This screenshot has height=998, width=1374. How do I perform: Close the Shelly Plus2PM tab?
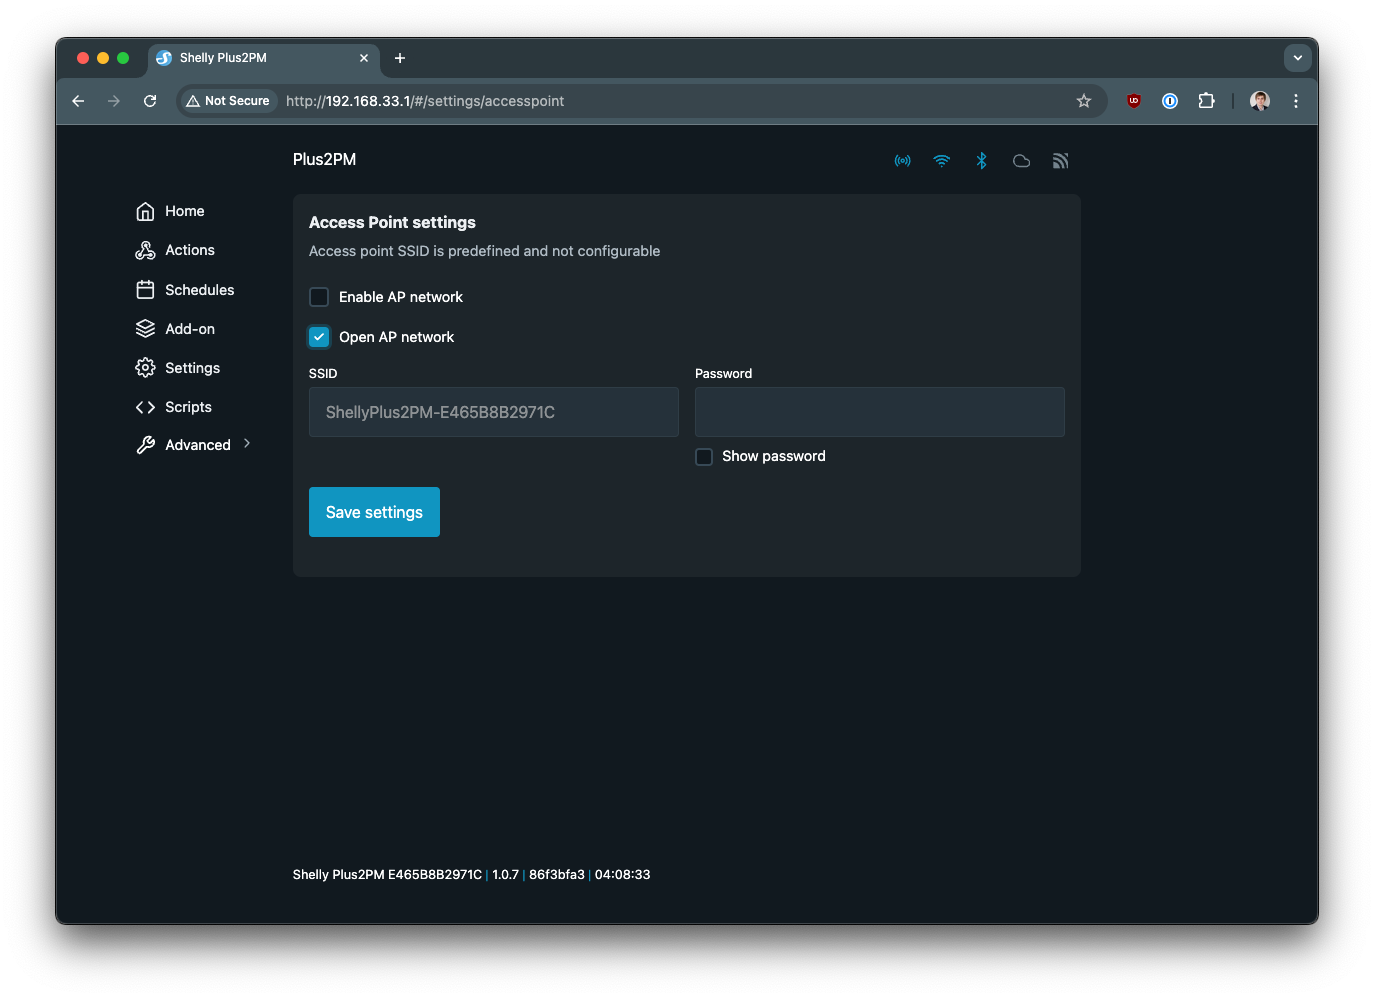[x=364, y=58]
